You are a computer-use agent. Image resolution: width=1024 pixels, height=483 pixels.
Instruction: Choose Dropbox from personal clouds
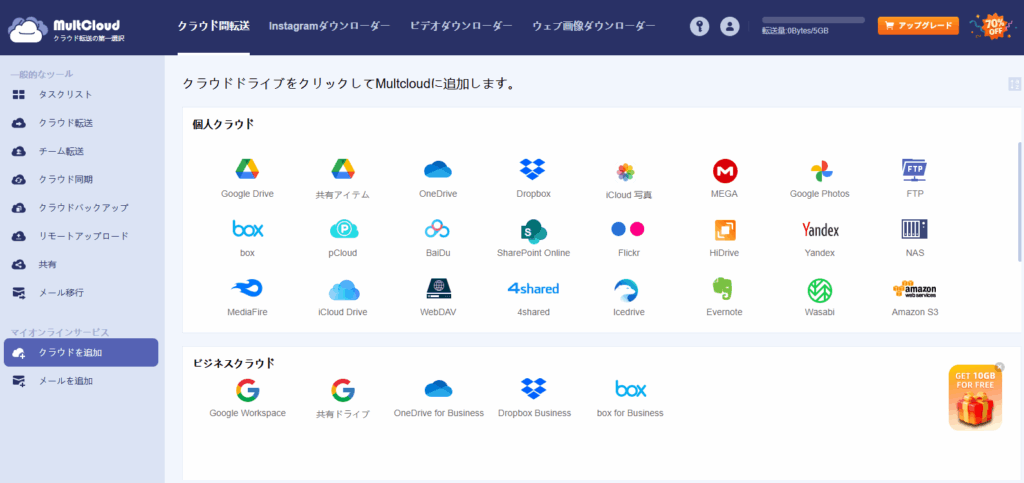(x=532, y=171)
